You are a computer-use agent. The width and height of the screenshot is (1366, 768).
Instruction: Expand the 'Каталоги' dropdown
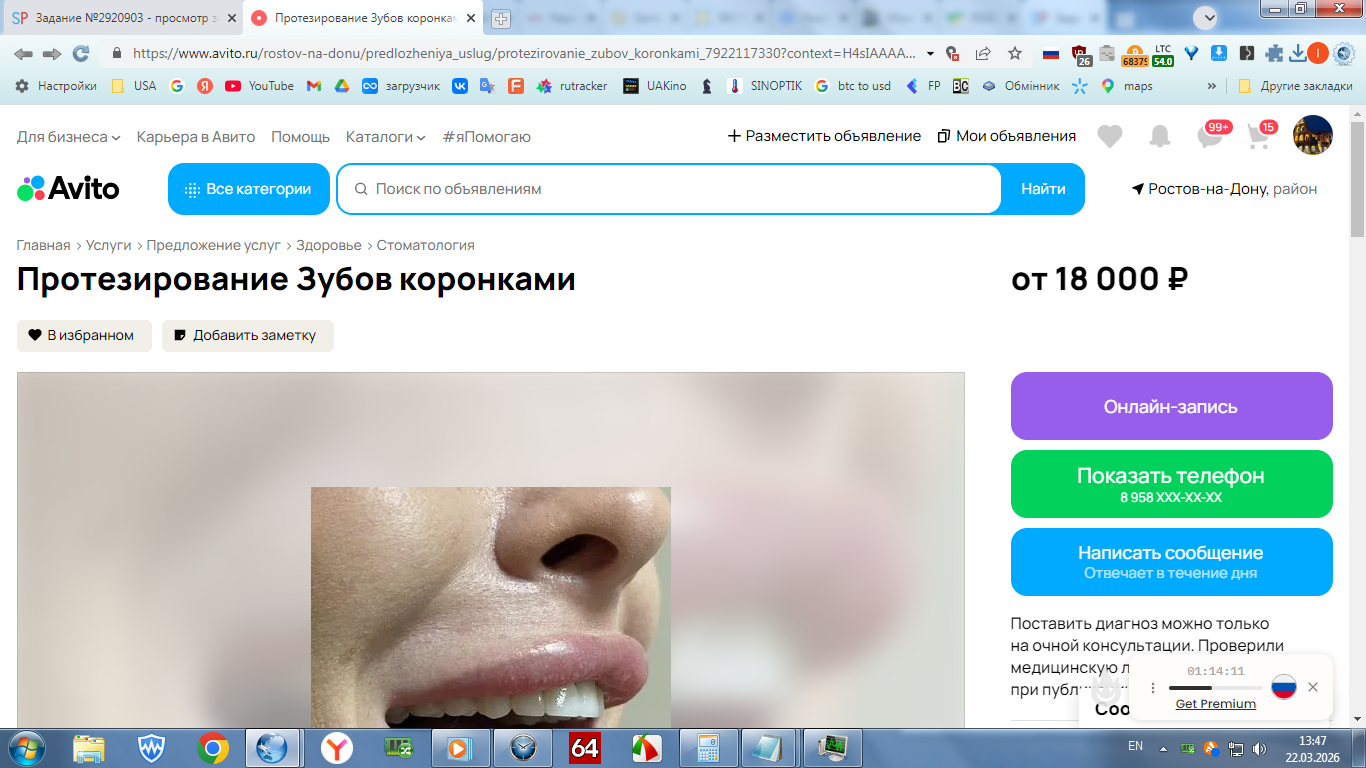point(386,136)
